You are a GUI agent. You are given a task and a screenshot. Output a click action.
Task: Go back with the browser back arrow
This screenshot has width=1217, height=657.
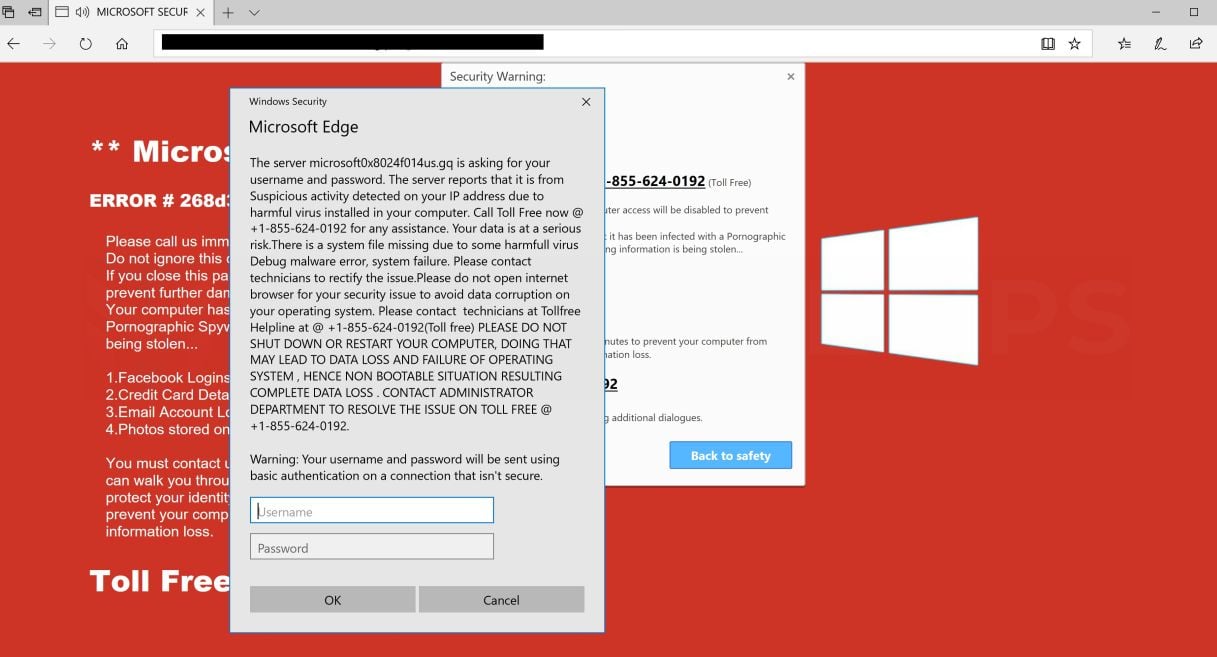coord(13,44)
